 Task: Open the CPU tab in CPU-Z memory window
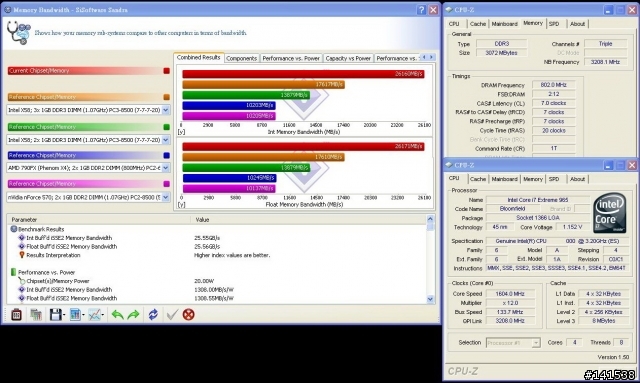pos(454,24)
